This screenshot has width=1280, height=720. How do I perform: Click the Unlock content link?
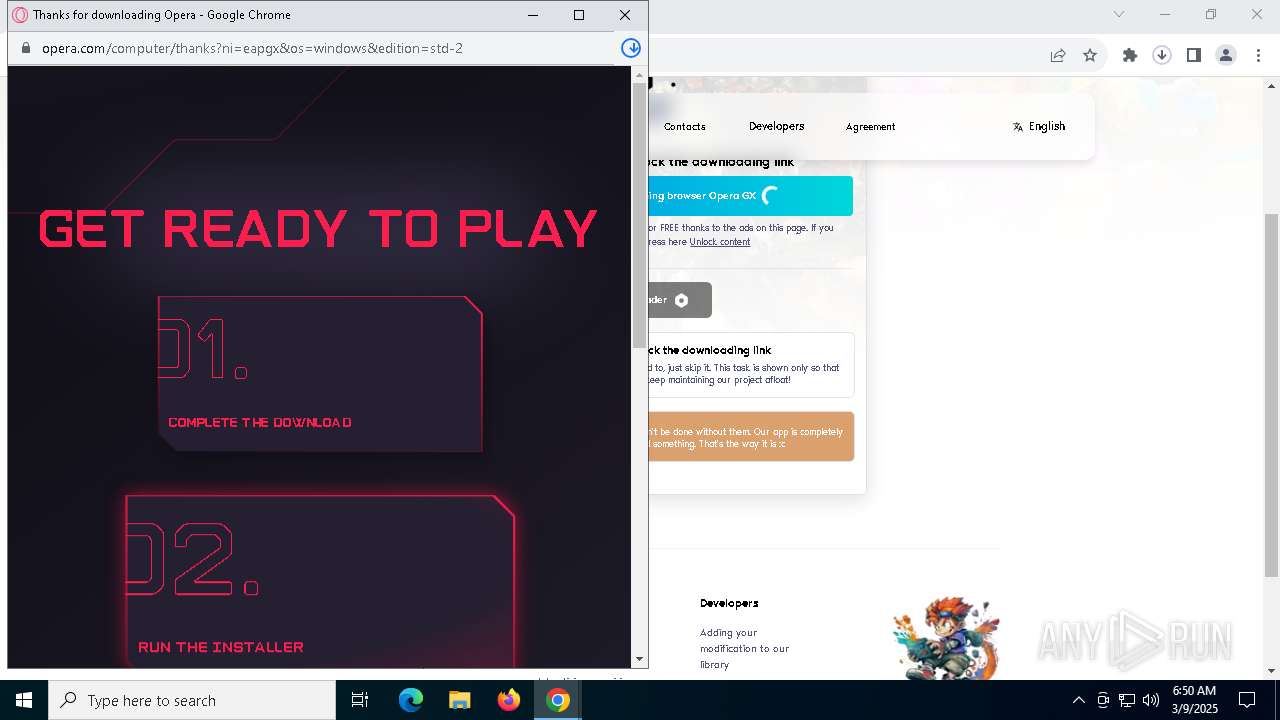[720, 242]
